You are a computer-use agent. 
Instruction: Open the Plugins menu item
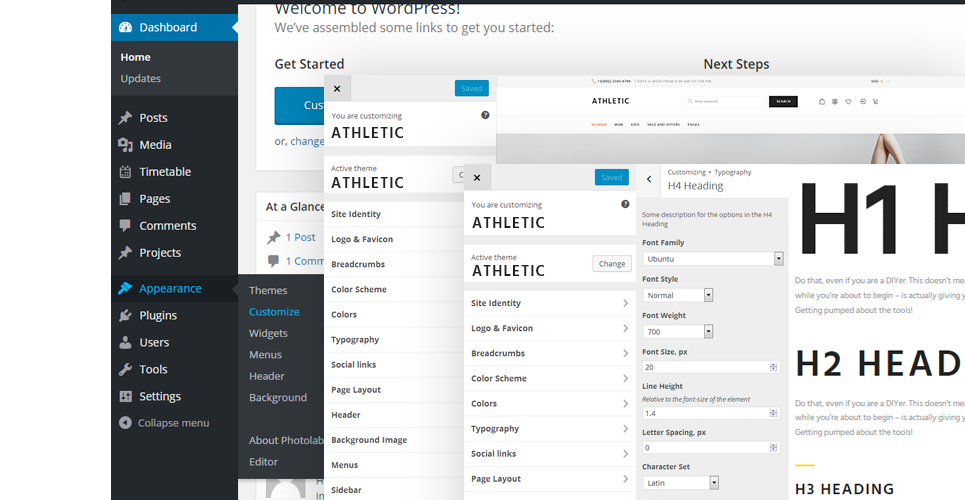174,315
